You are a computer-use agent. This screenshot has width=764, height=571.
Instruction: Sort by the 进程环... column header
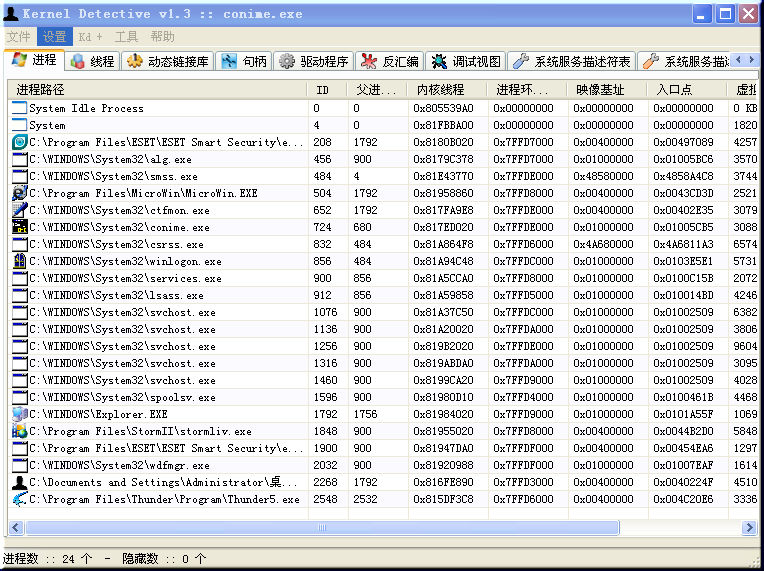point(527,90)
